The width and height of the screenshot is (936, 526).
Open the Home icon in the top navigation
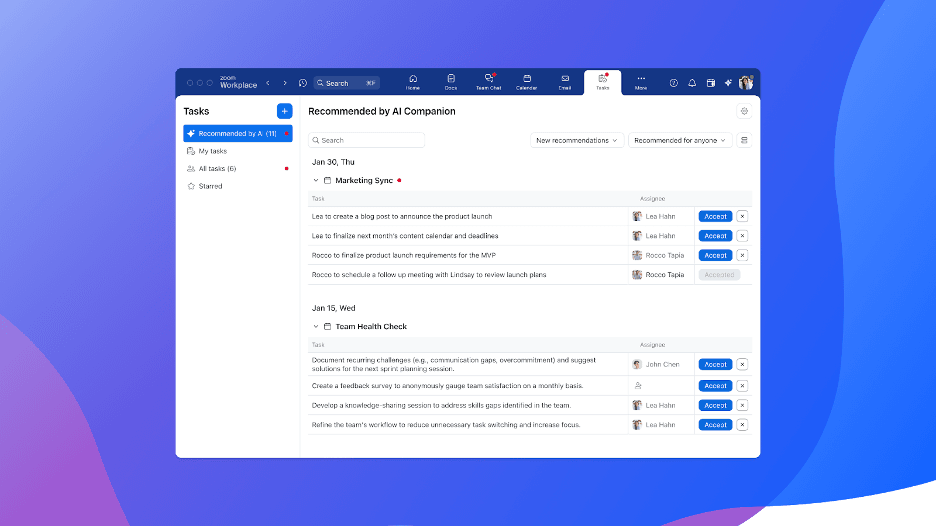(x=413, y=81)
